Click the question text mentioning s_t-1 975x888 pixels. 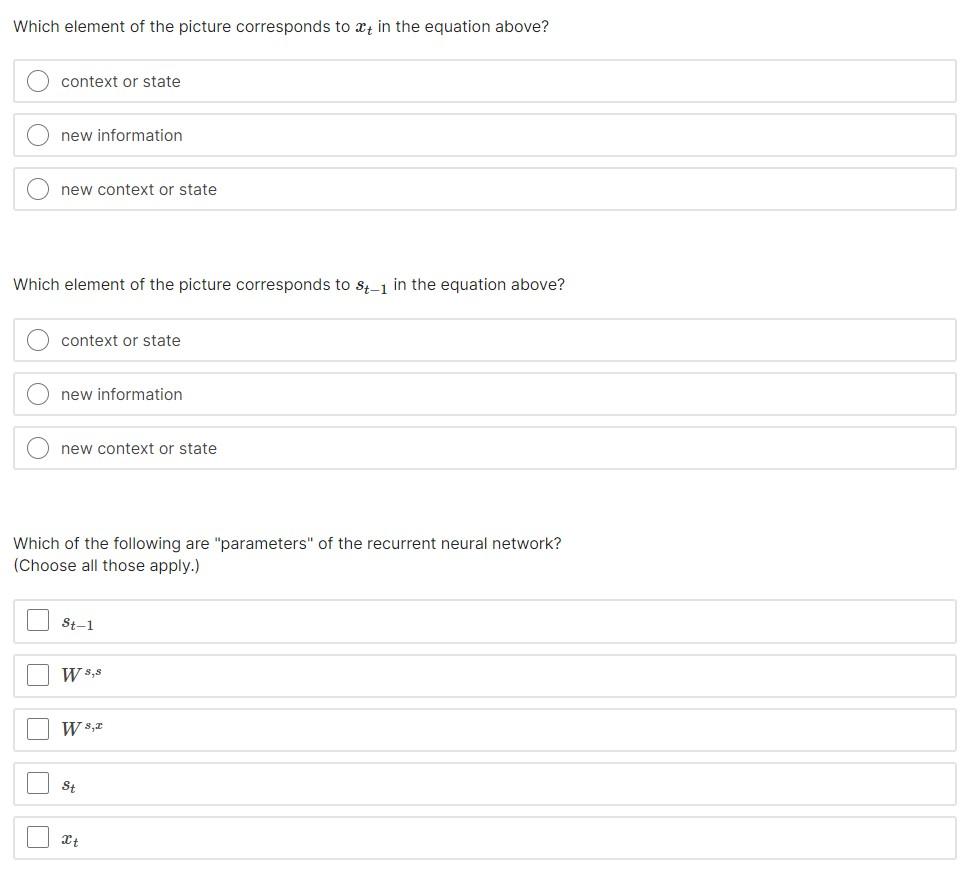point(288,284)
